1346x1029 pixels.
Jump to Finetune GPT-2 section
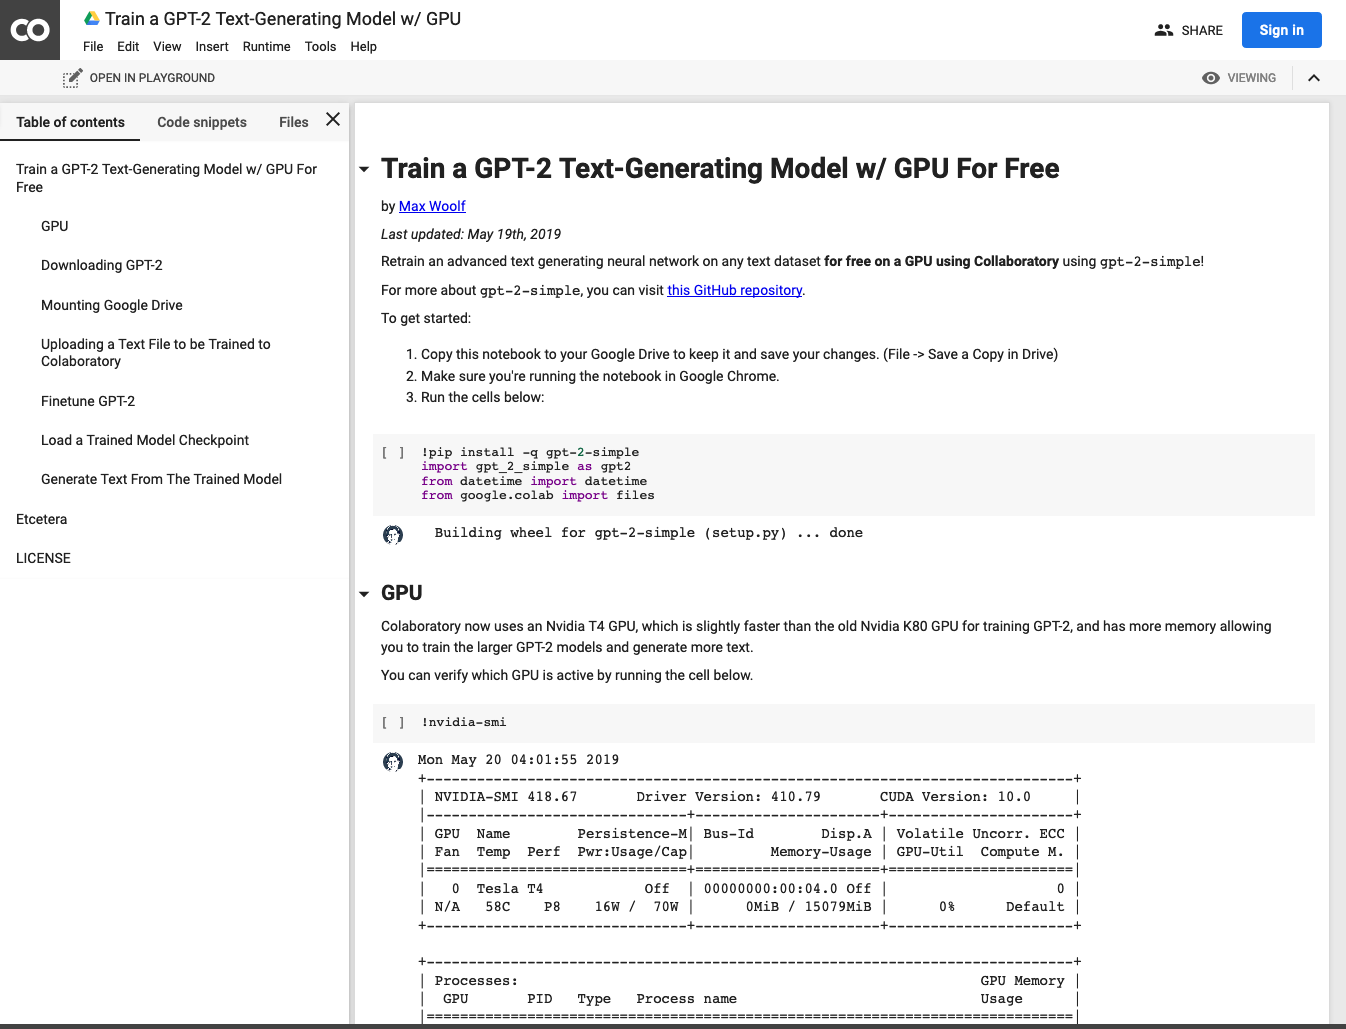pyautogui.click(x=88, y=401)
